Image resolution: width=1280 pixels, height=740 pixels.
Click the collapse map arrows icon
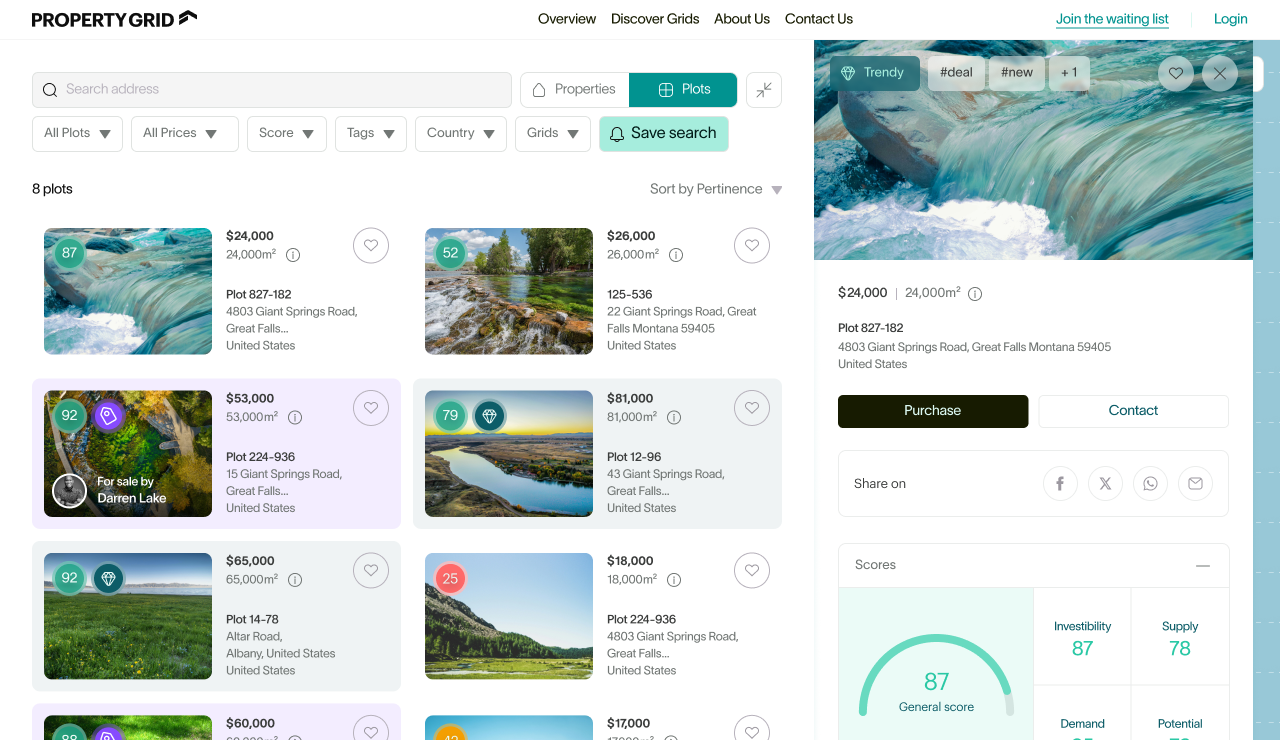(764, 90)
